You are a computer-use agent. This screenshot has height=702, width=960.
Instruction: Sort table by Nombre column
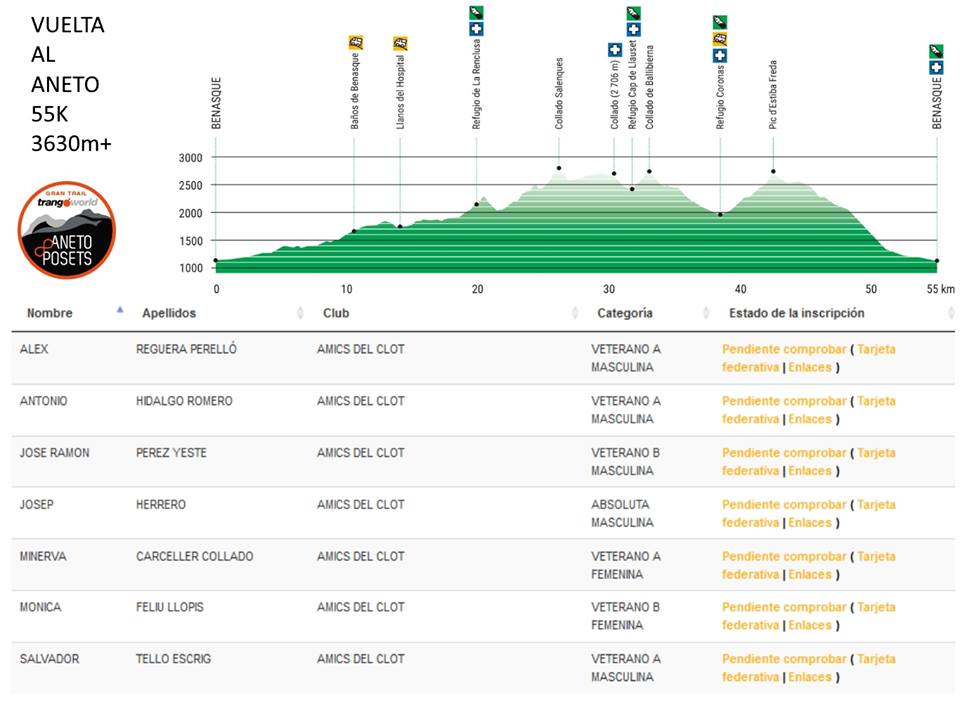50,313
